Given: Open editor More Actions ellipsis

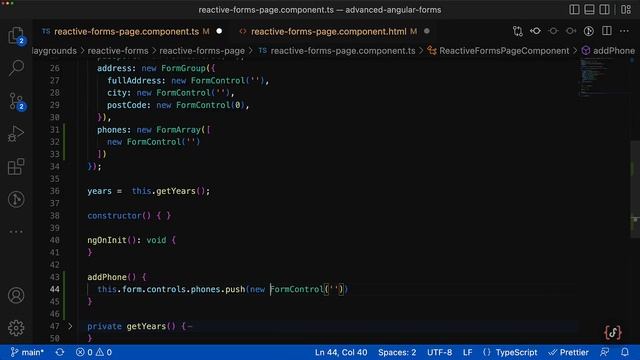Looking at the screenshot, I should 624,31.
